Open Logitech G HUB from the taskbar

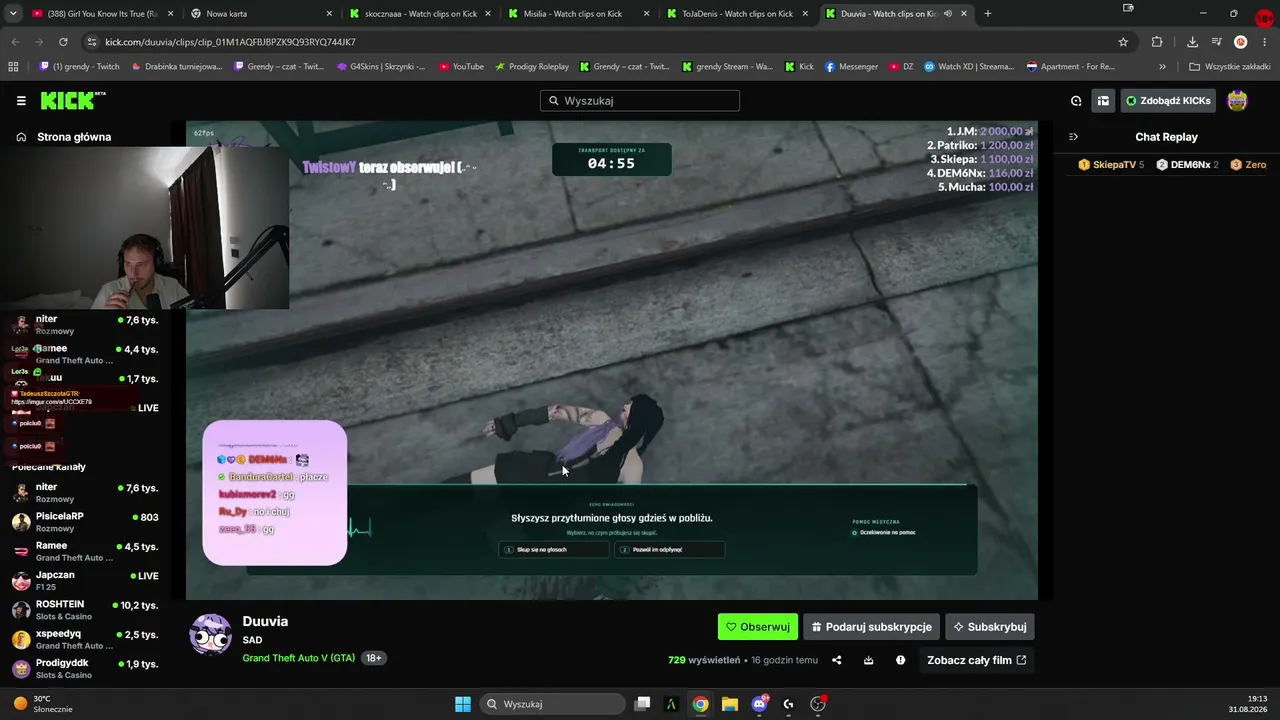789,704
